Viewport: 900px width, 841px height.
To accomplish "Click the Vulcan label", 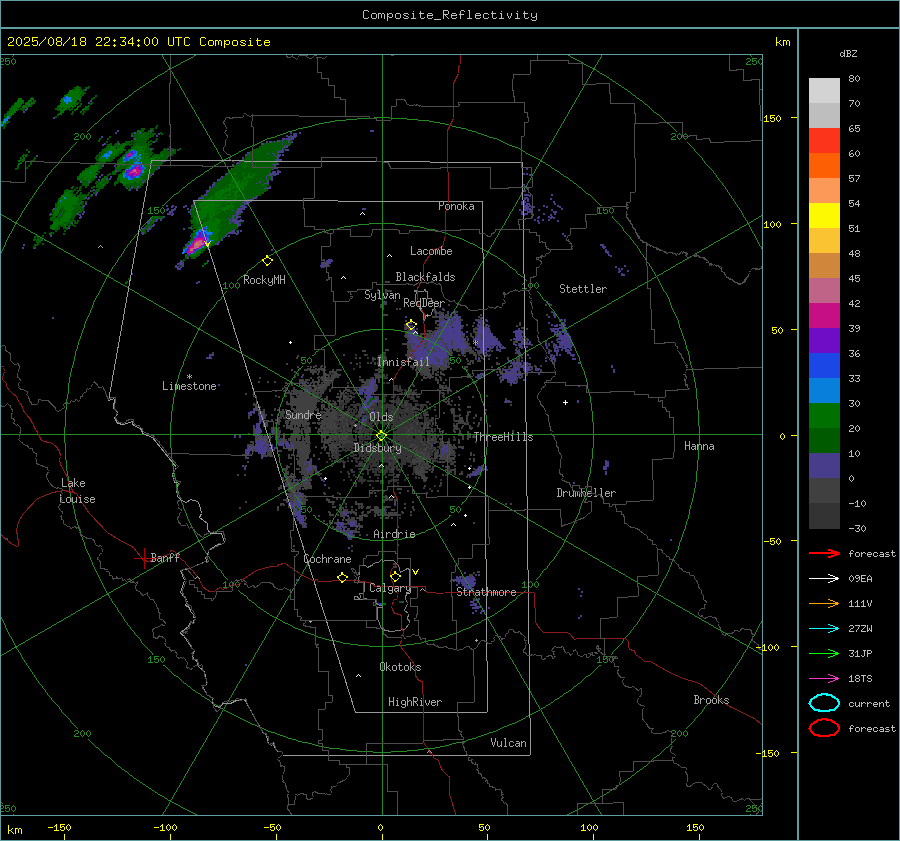I will tap(509, 743).
